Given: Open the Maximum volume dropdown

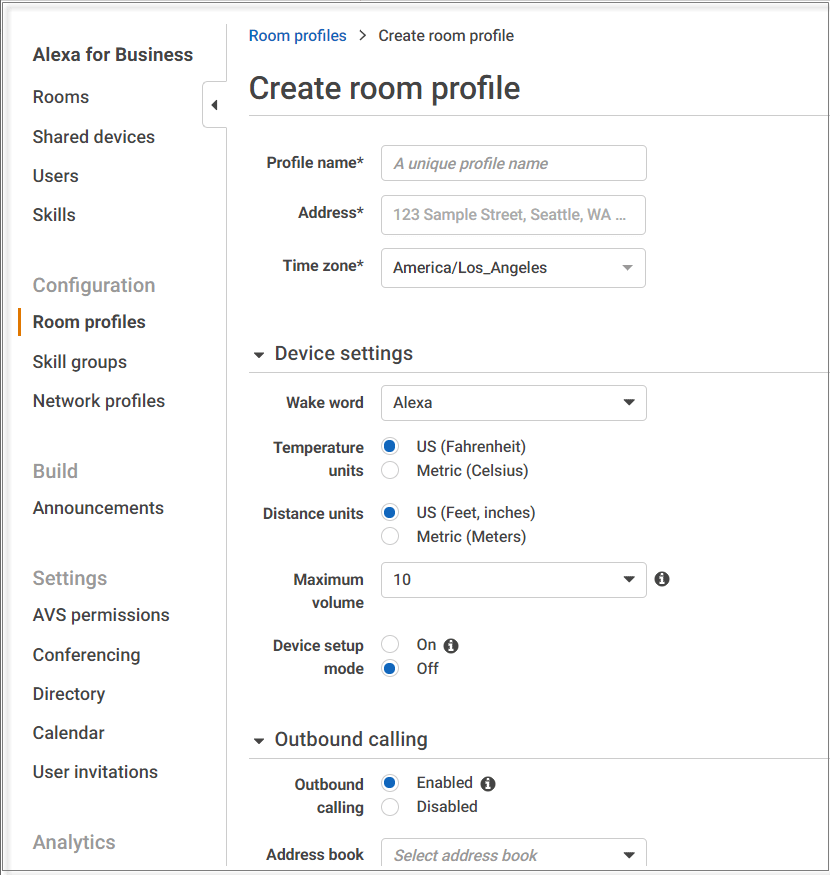Looking at the screenshot, I should coord(514,580).
